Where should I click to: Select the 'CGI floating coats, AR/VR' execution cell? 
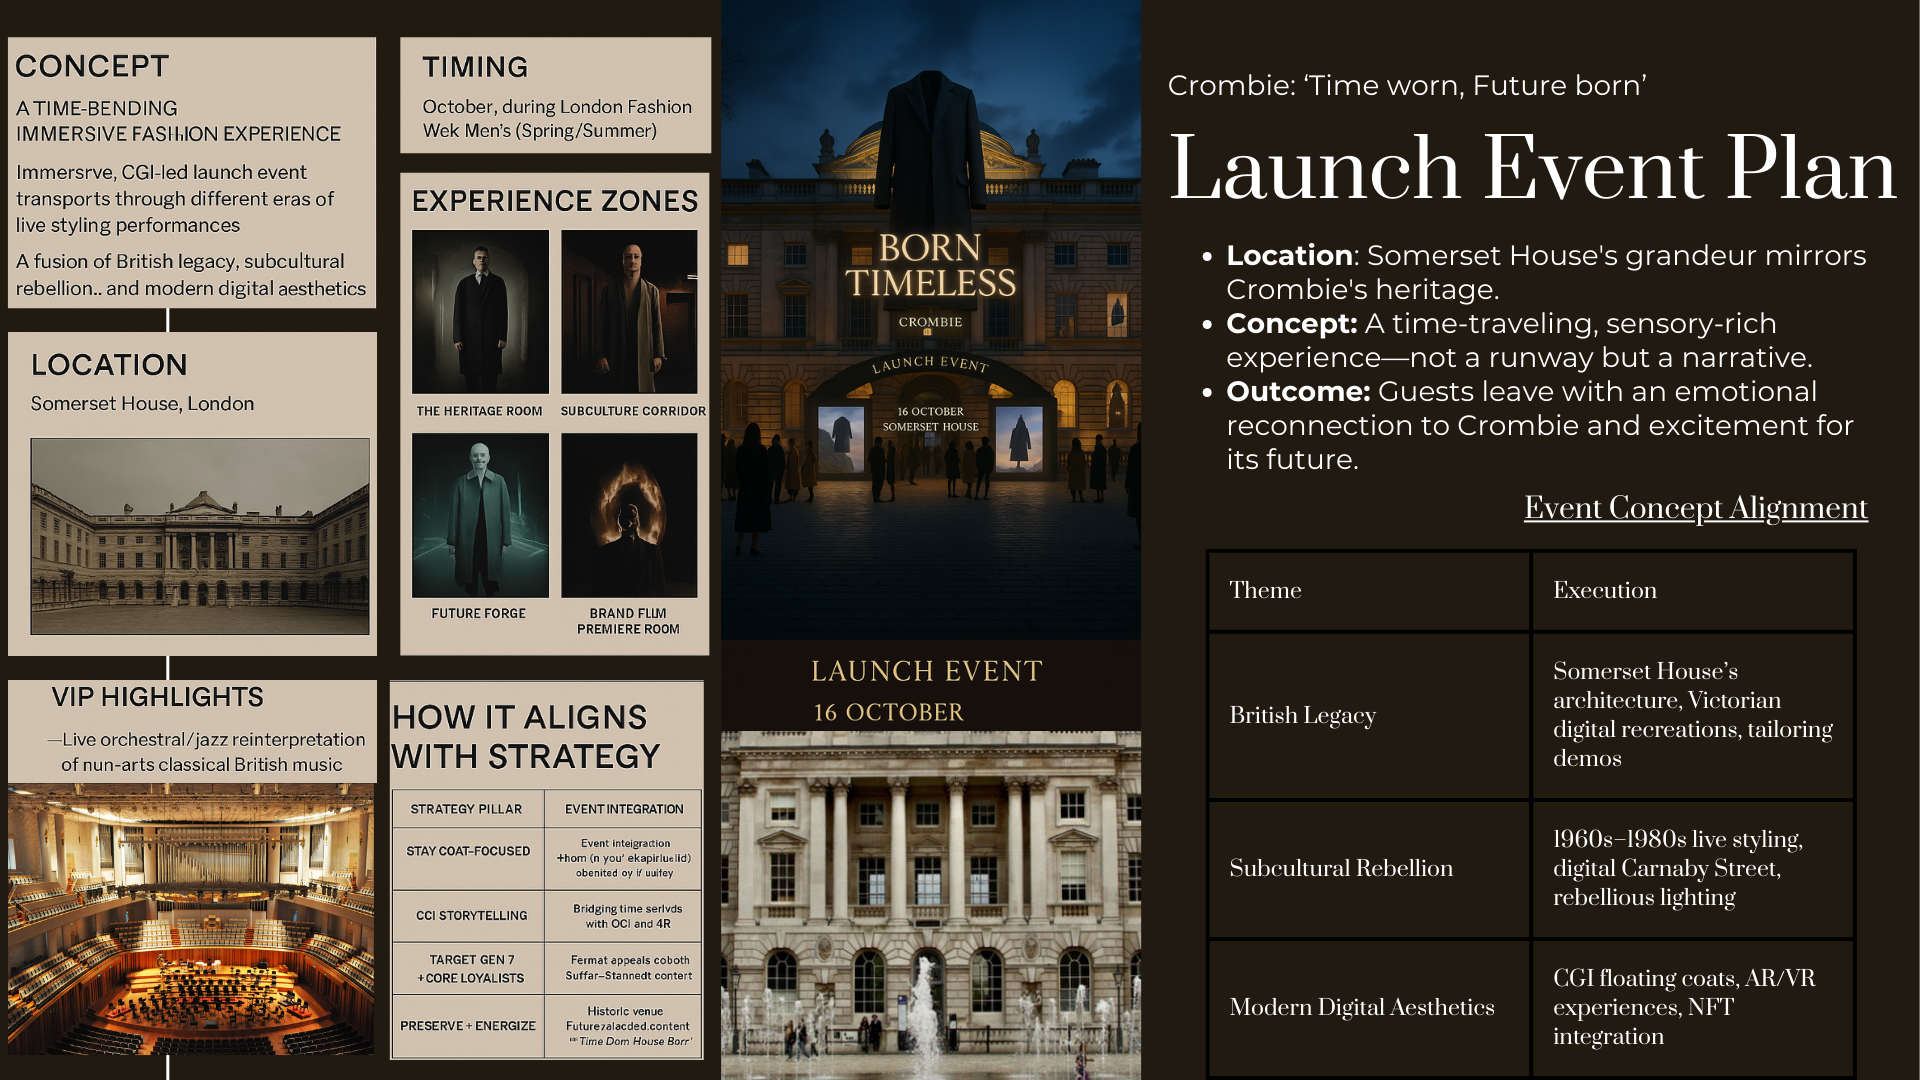(1693, 1007)
